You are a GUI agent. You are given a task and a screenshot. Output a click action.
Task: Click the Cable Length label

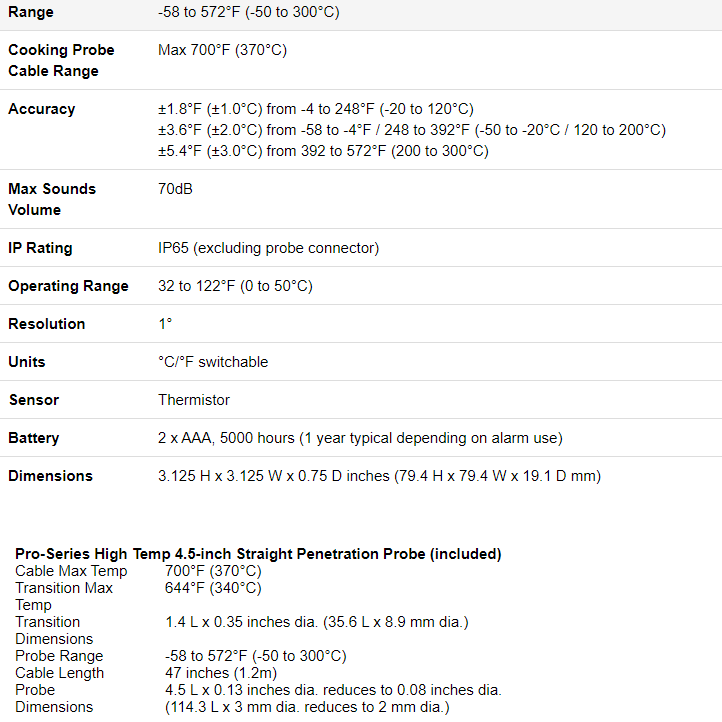coord(59,673)
